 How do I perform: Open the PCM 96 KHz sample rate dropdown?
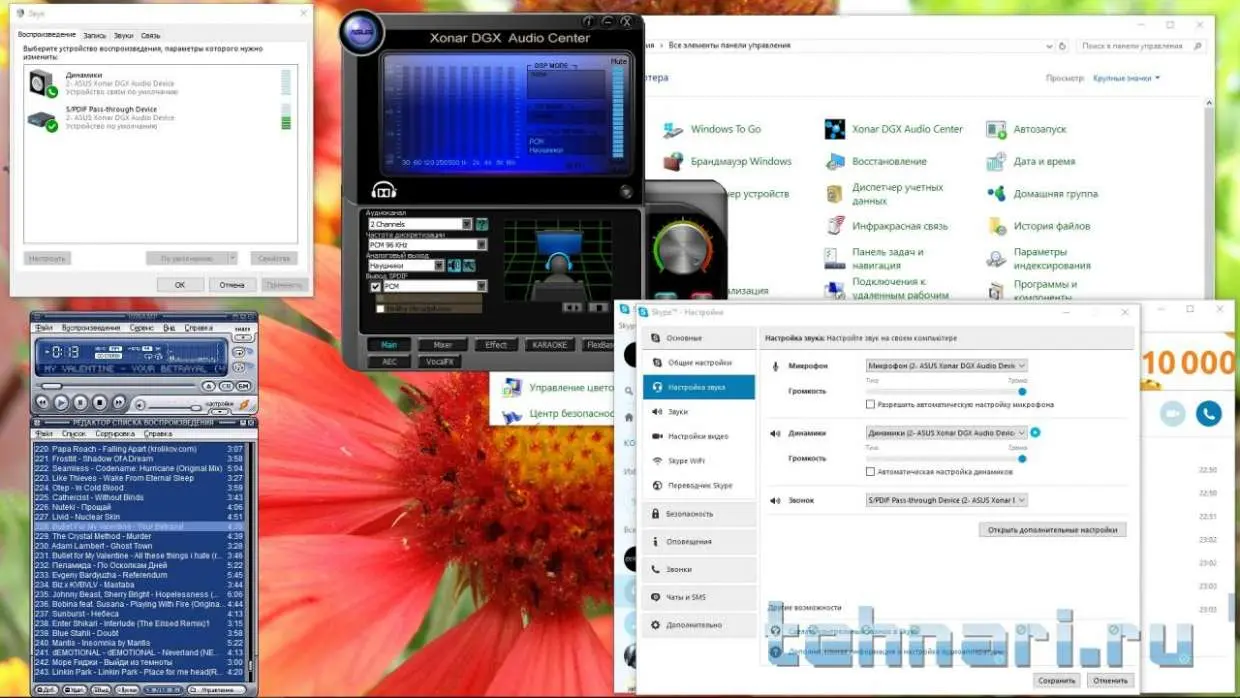pyautogui.click(x=427, y=244)
